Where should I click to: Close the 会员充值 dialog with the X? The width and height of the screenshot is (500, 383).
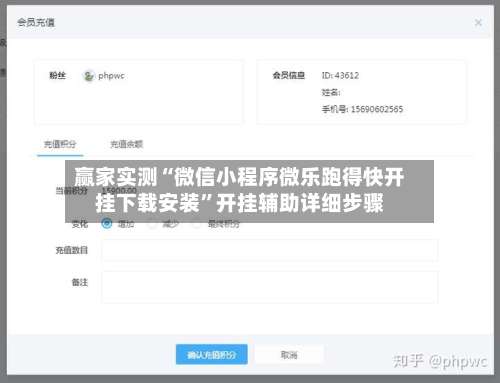(478, 23)
